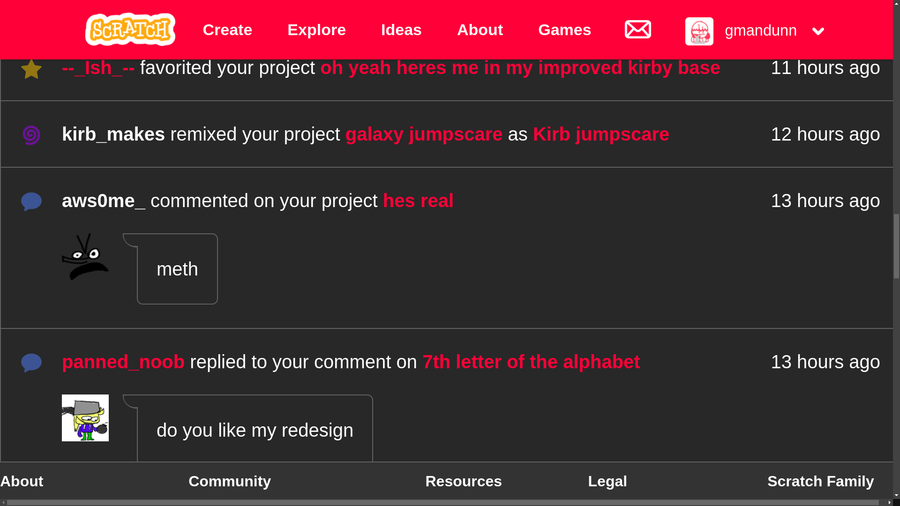Open the messages envelope icon
This screenshot has width=900, height=506.
[x=638, y=30]
